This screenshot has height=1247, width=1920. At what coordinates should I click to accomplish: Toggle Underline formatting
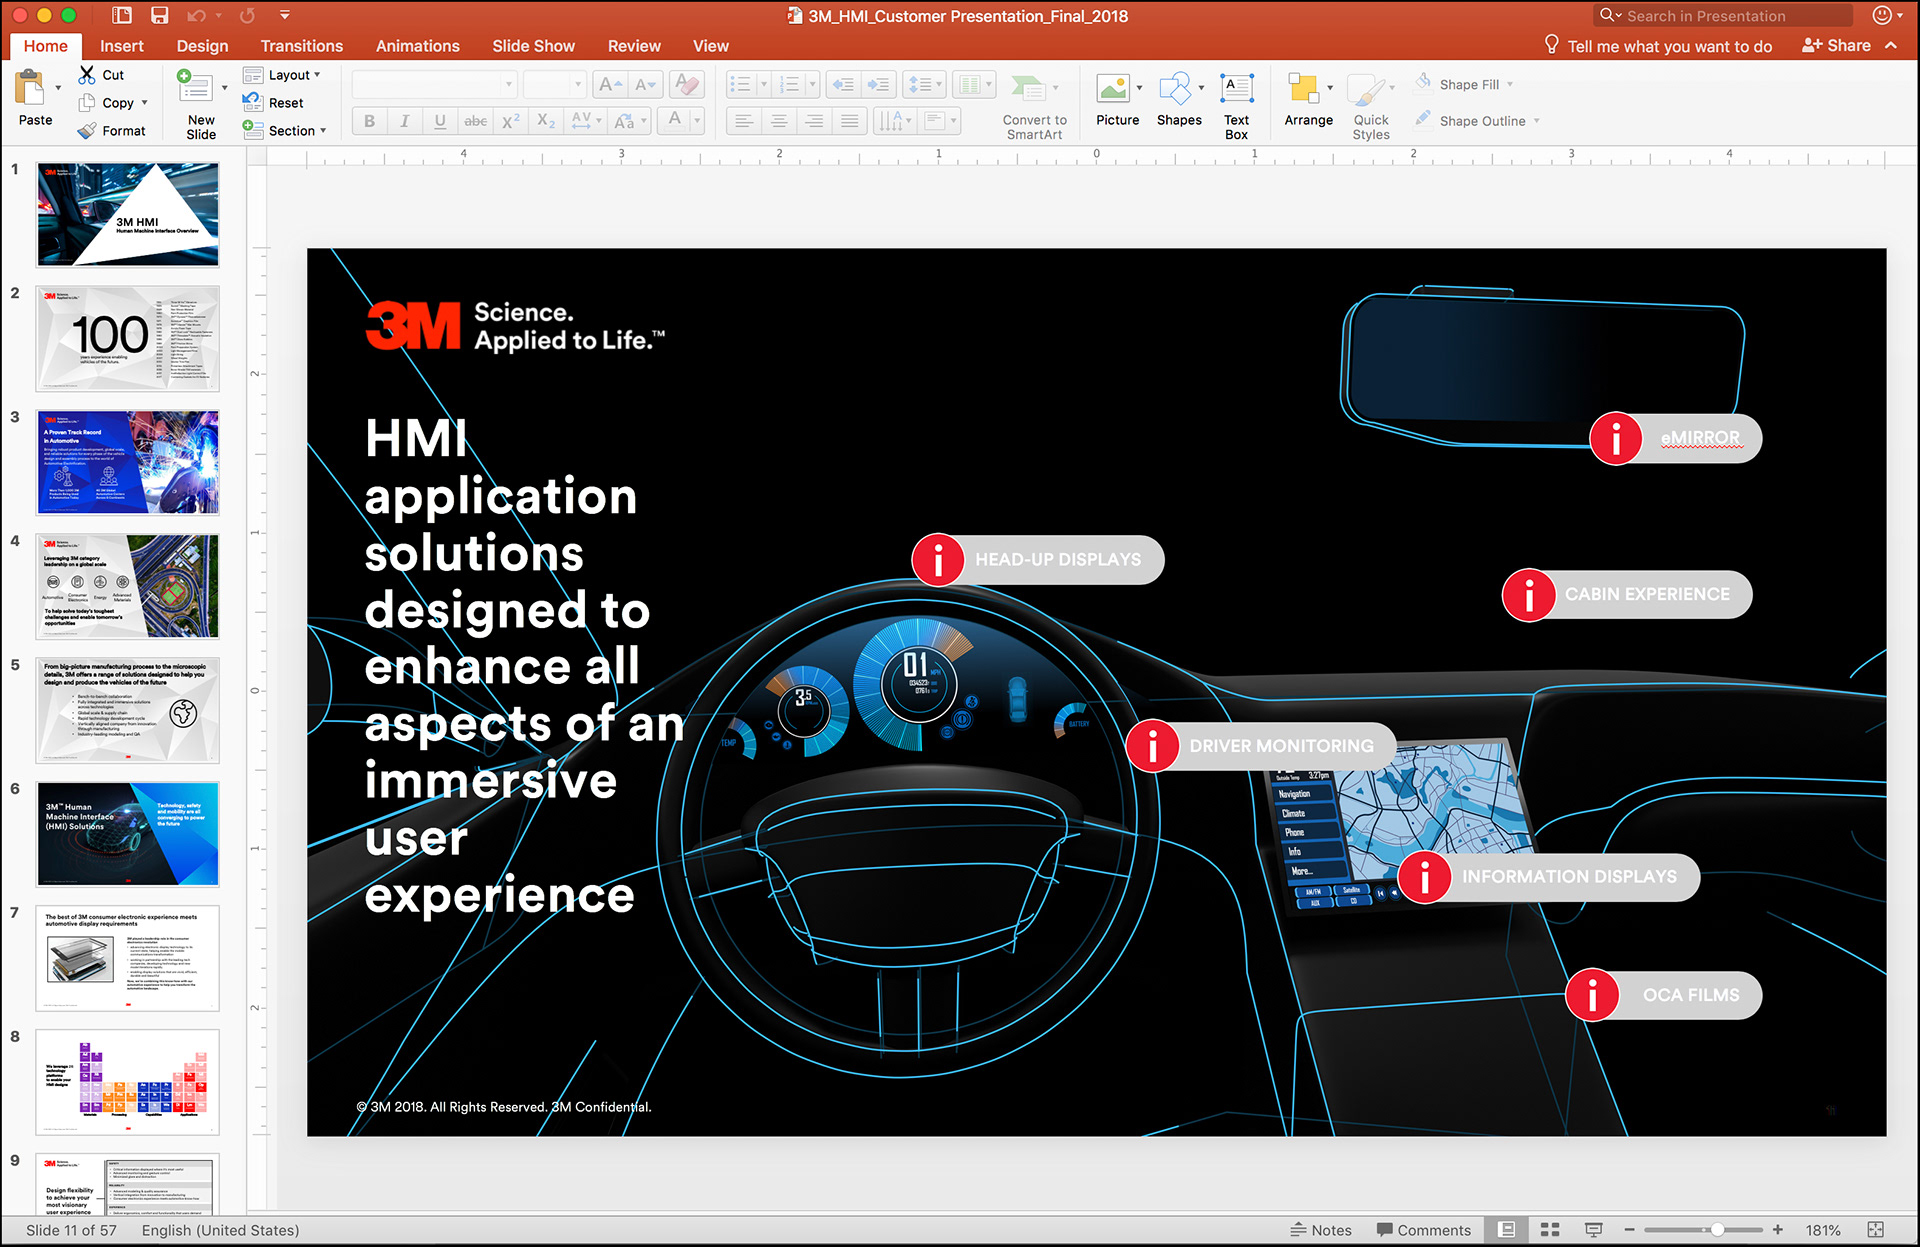[x=439, y=121]
